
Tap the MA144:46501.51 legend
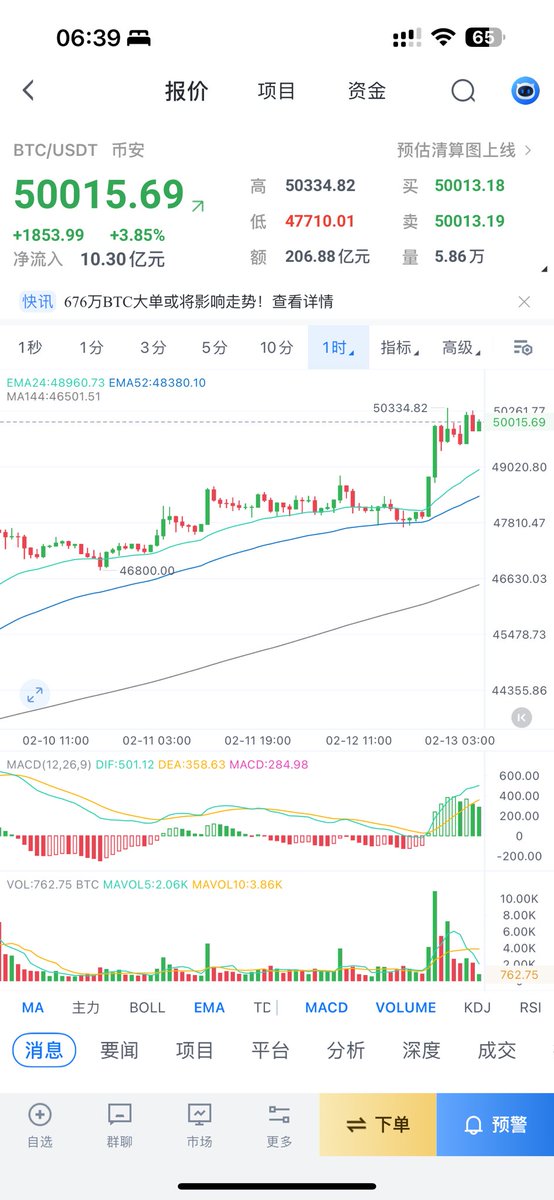54,397
